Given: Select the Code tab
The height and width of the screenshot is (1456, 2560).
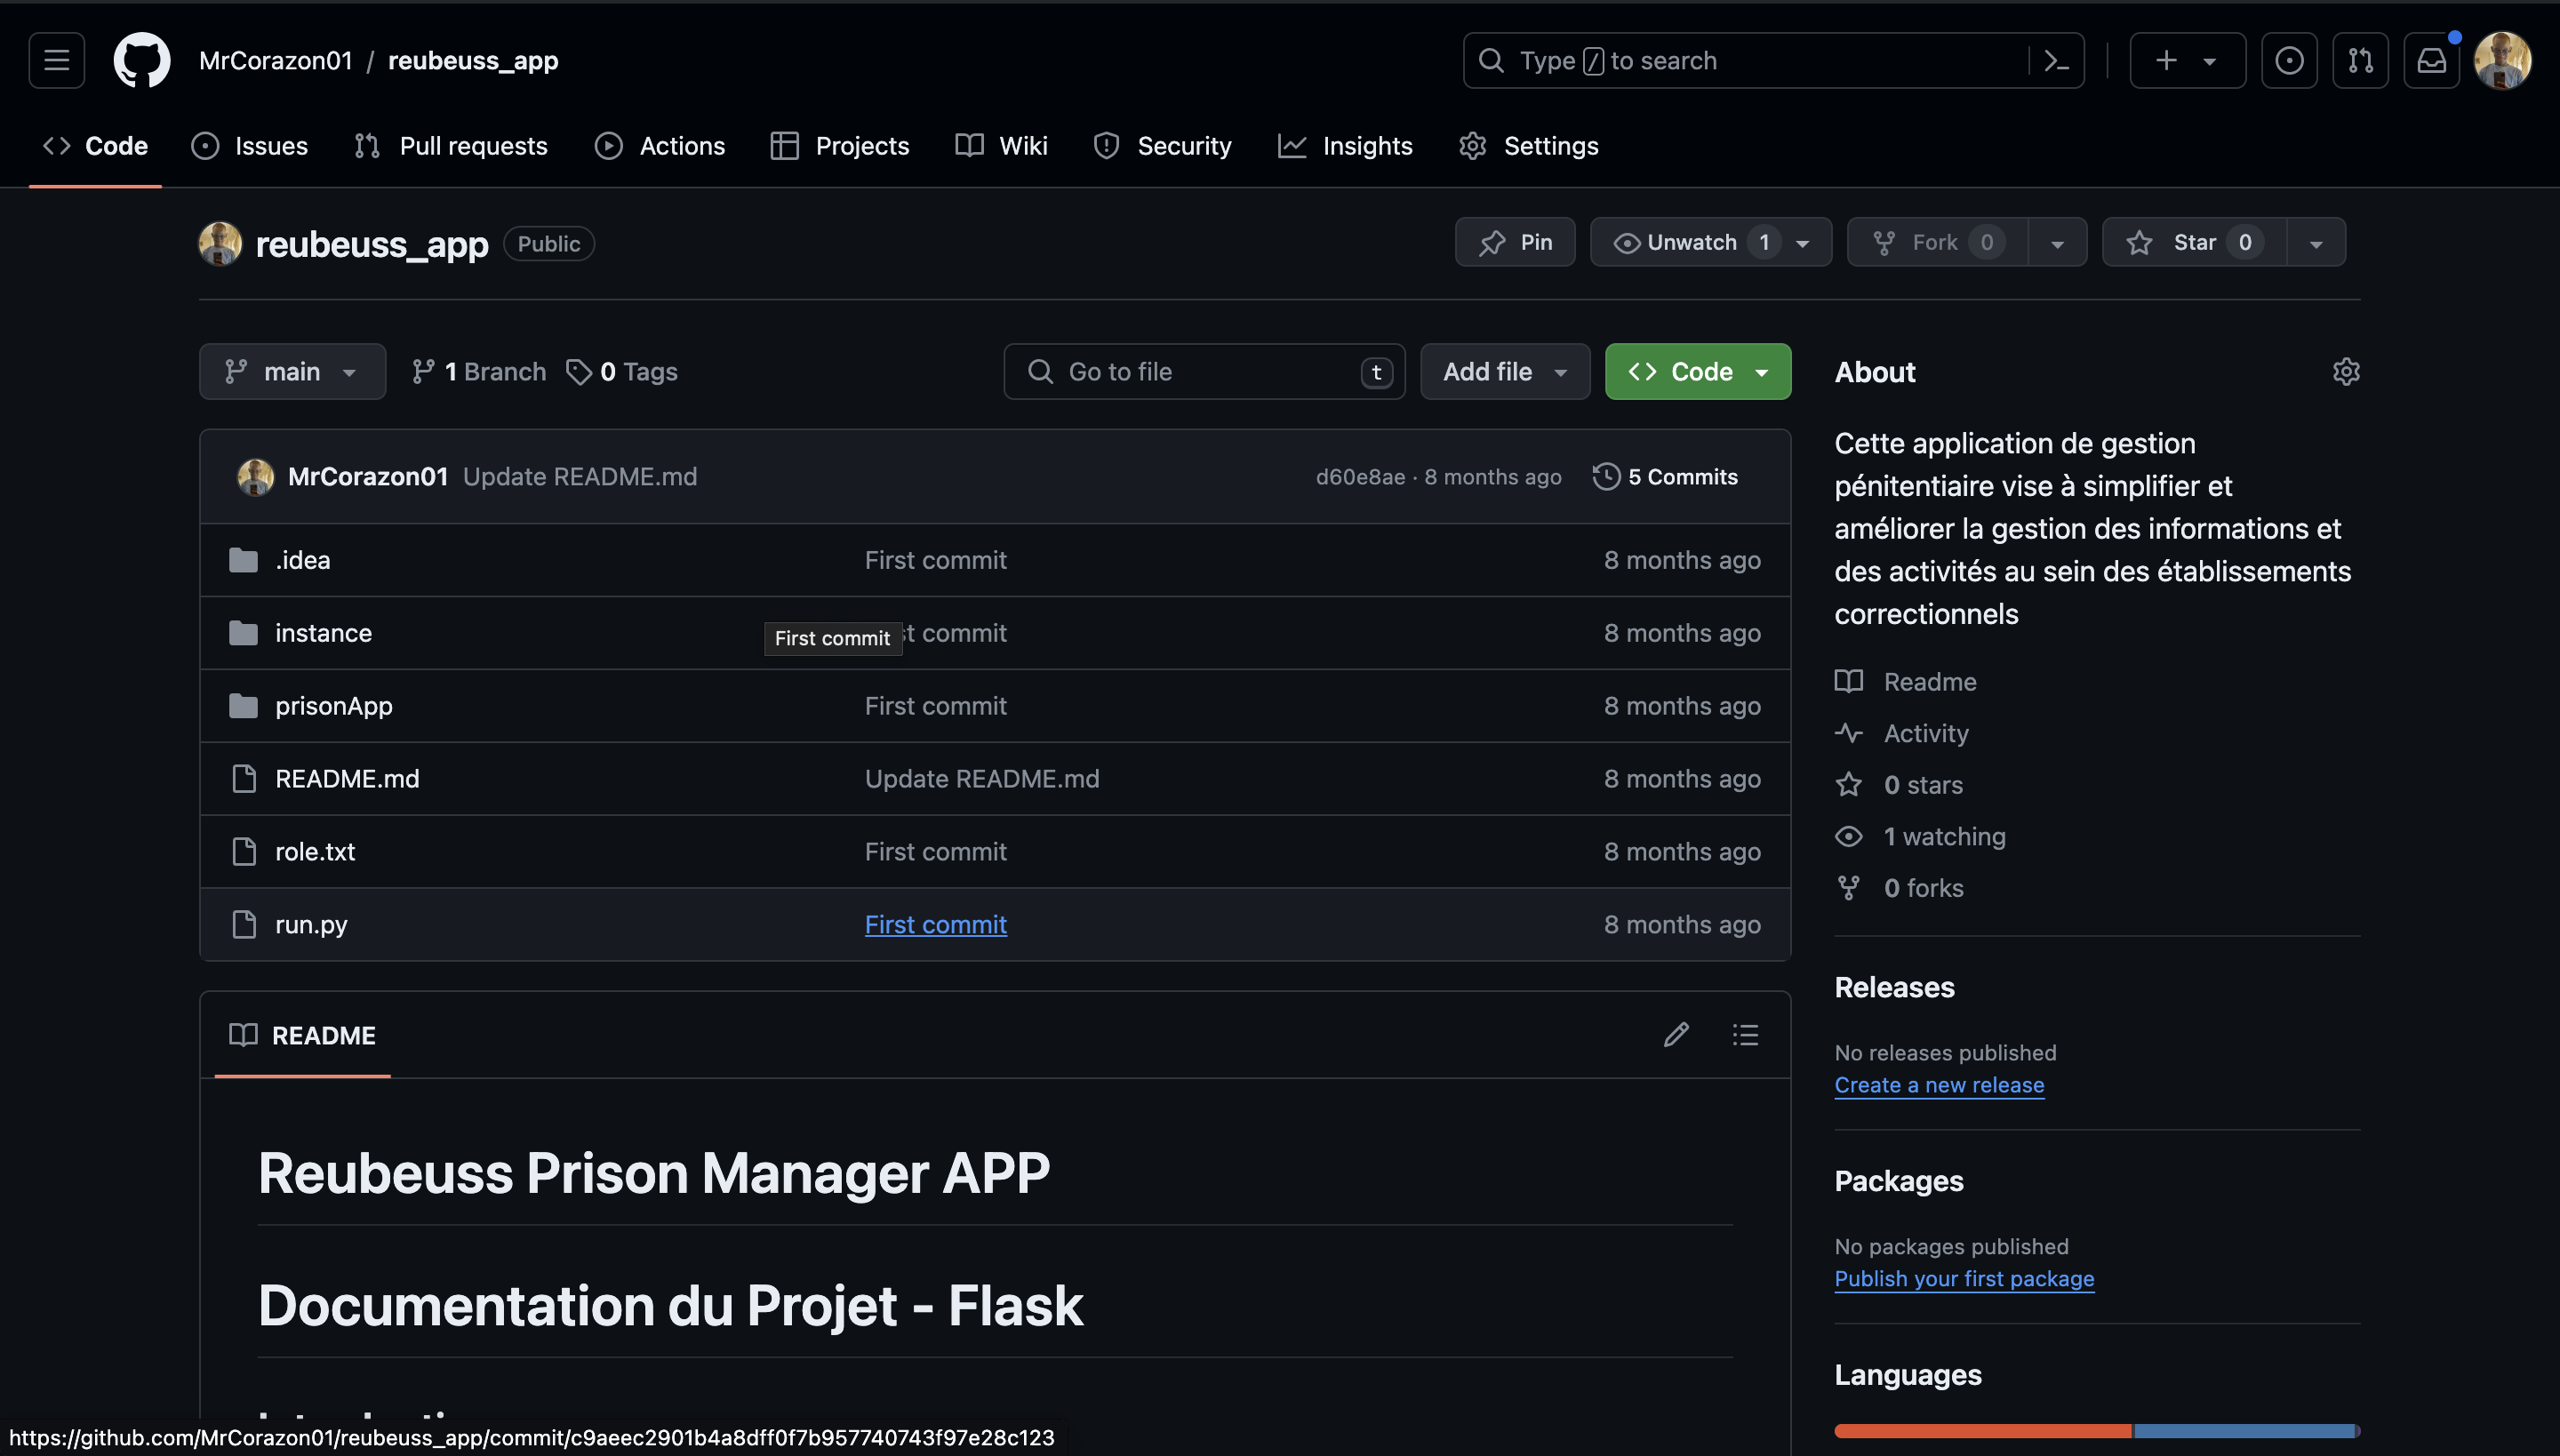Looking at the screenshot, I should point(95,146).
